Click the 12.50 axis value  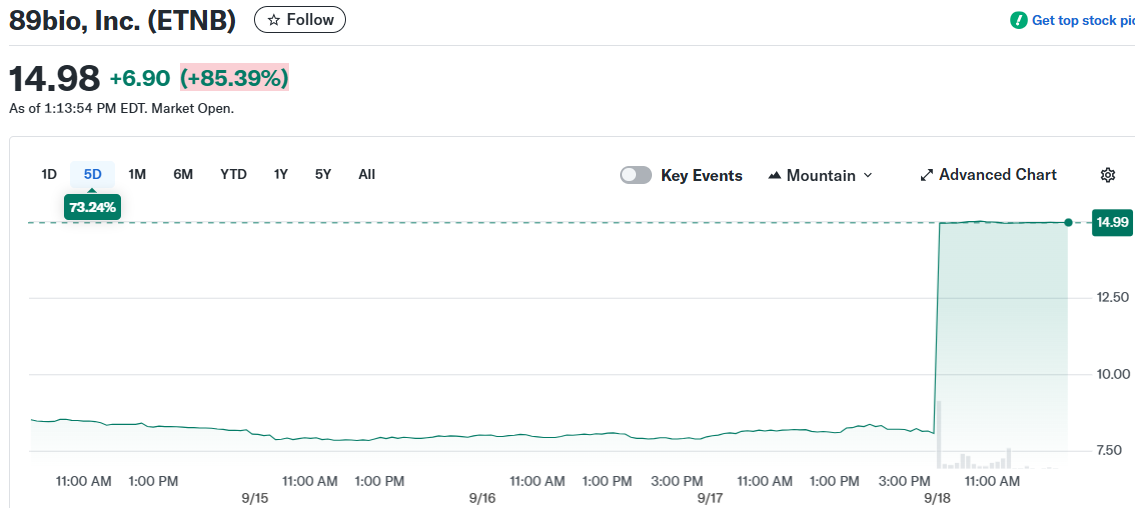coord(1113,297)
